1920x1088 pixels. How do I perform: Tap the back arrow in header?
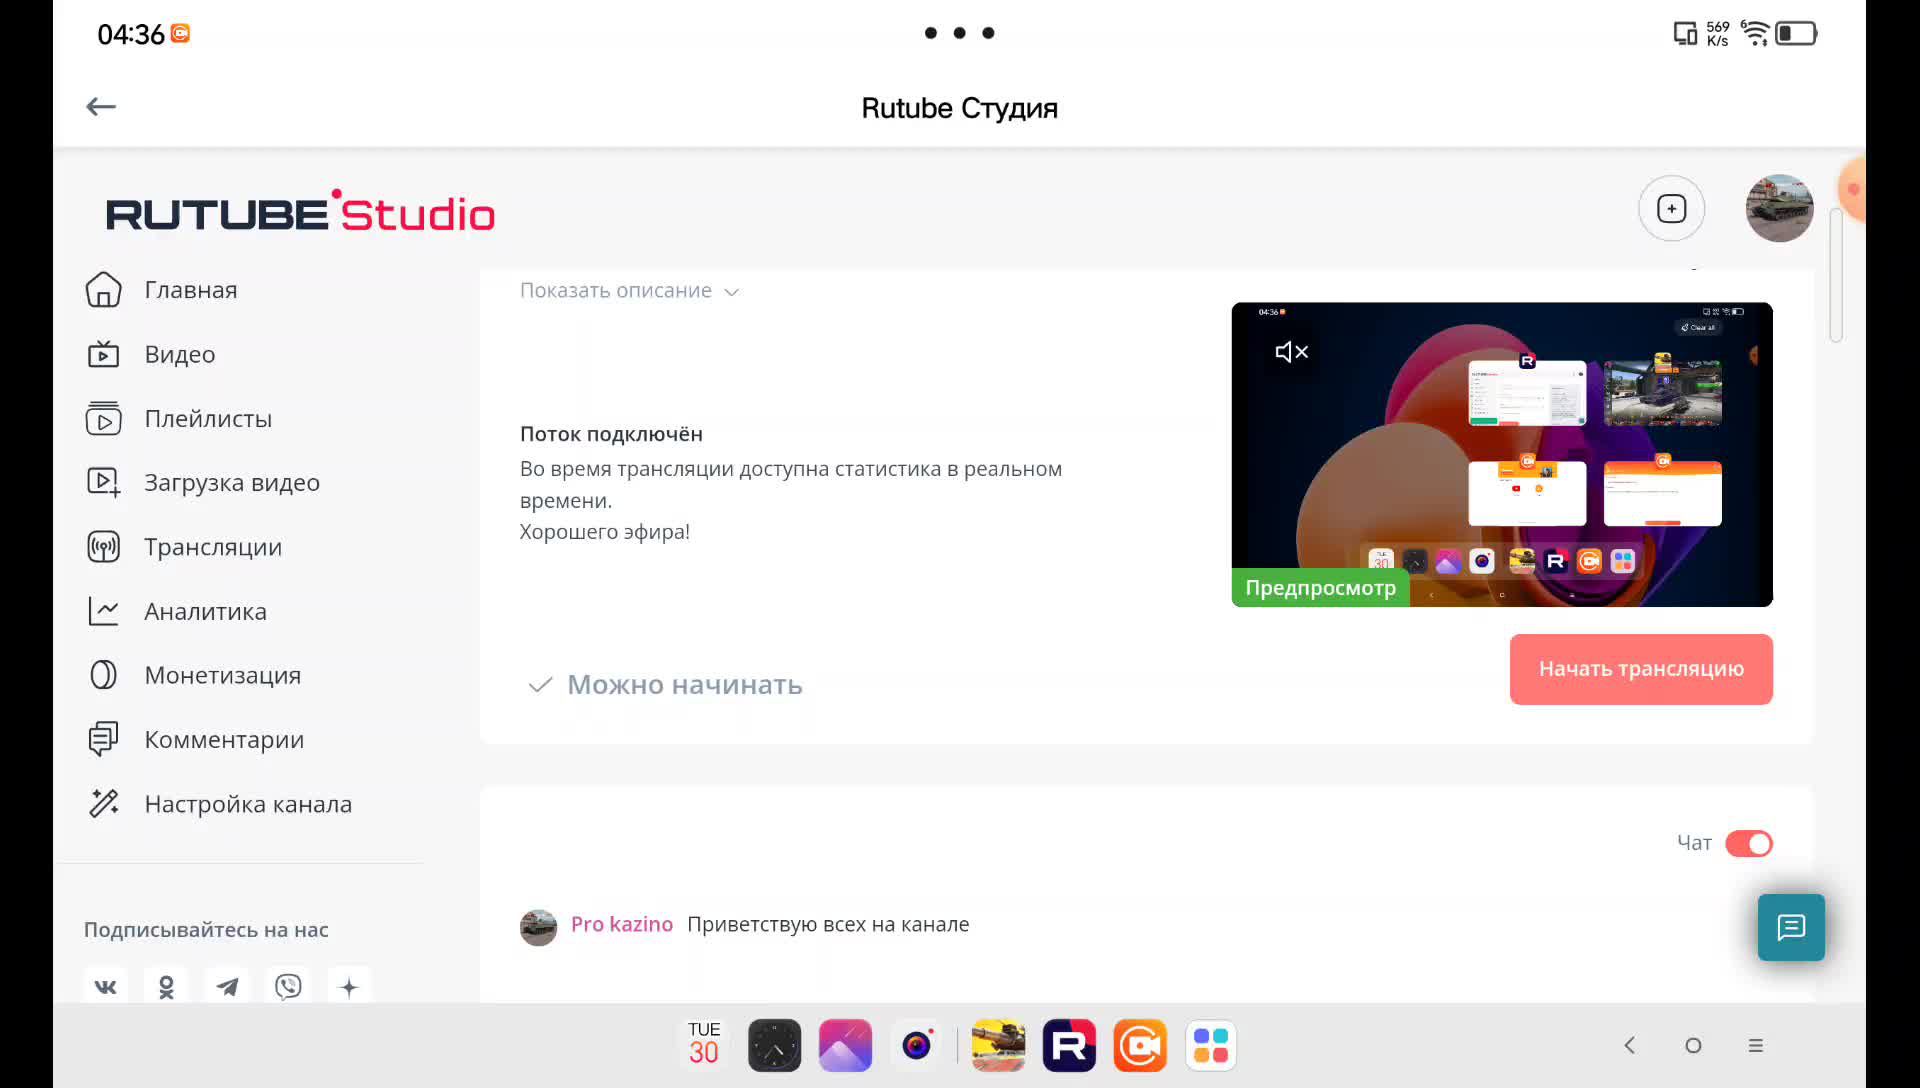point(101,107)
